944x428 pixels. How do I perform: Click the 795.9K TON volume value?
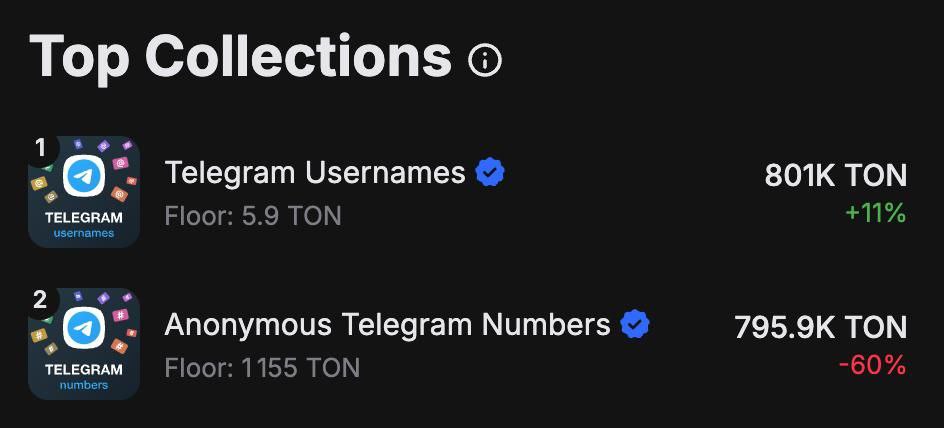[820, 327]
